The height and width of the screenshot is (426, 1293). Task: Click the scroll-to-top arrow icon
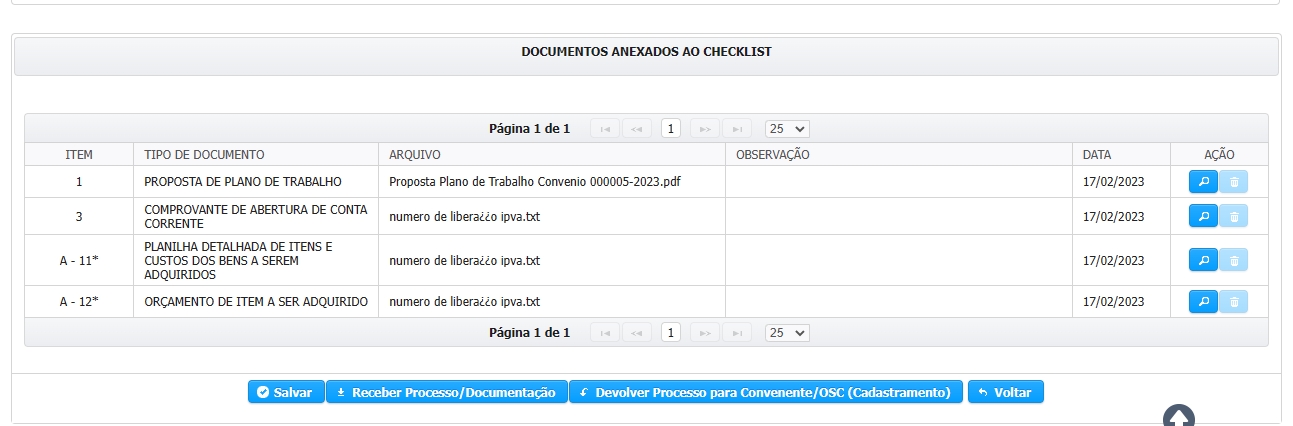pos(1179,416)
